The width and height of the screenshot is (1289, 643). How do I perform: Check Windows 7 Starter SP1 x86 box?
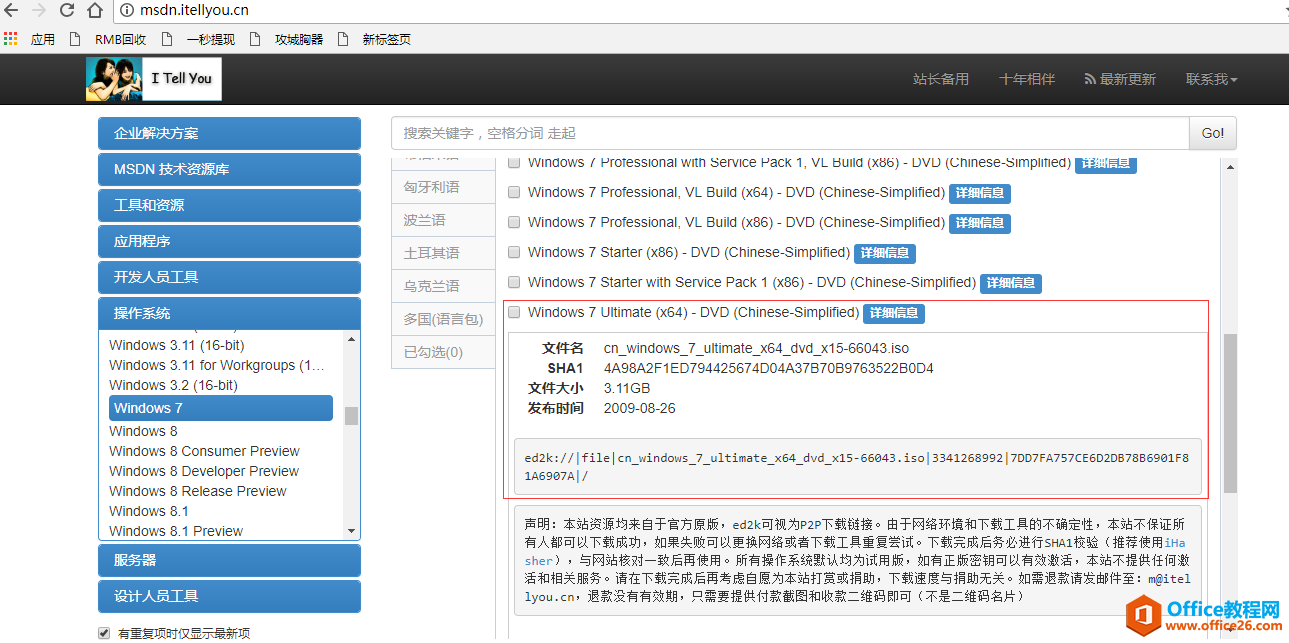click(514, 282)
